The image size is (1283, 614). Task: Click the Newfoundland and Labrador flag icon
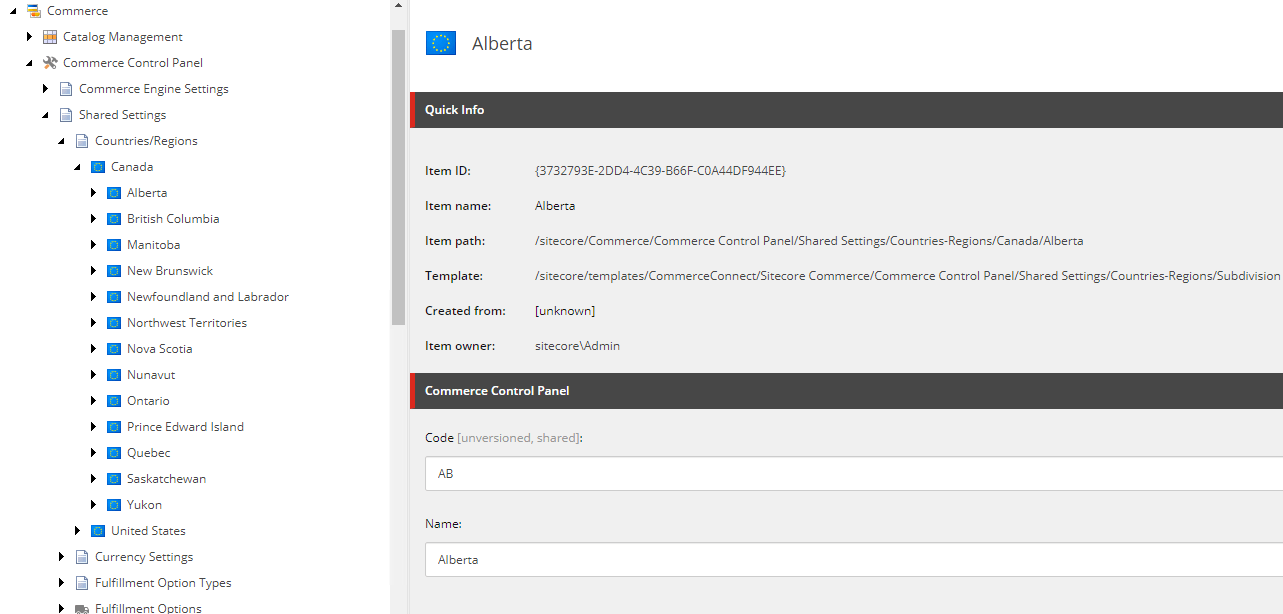[113, 297]
